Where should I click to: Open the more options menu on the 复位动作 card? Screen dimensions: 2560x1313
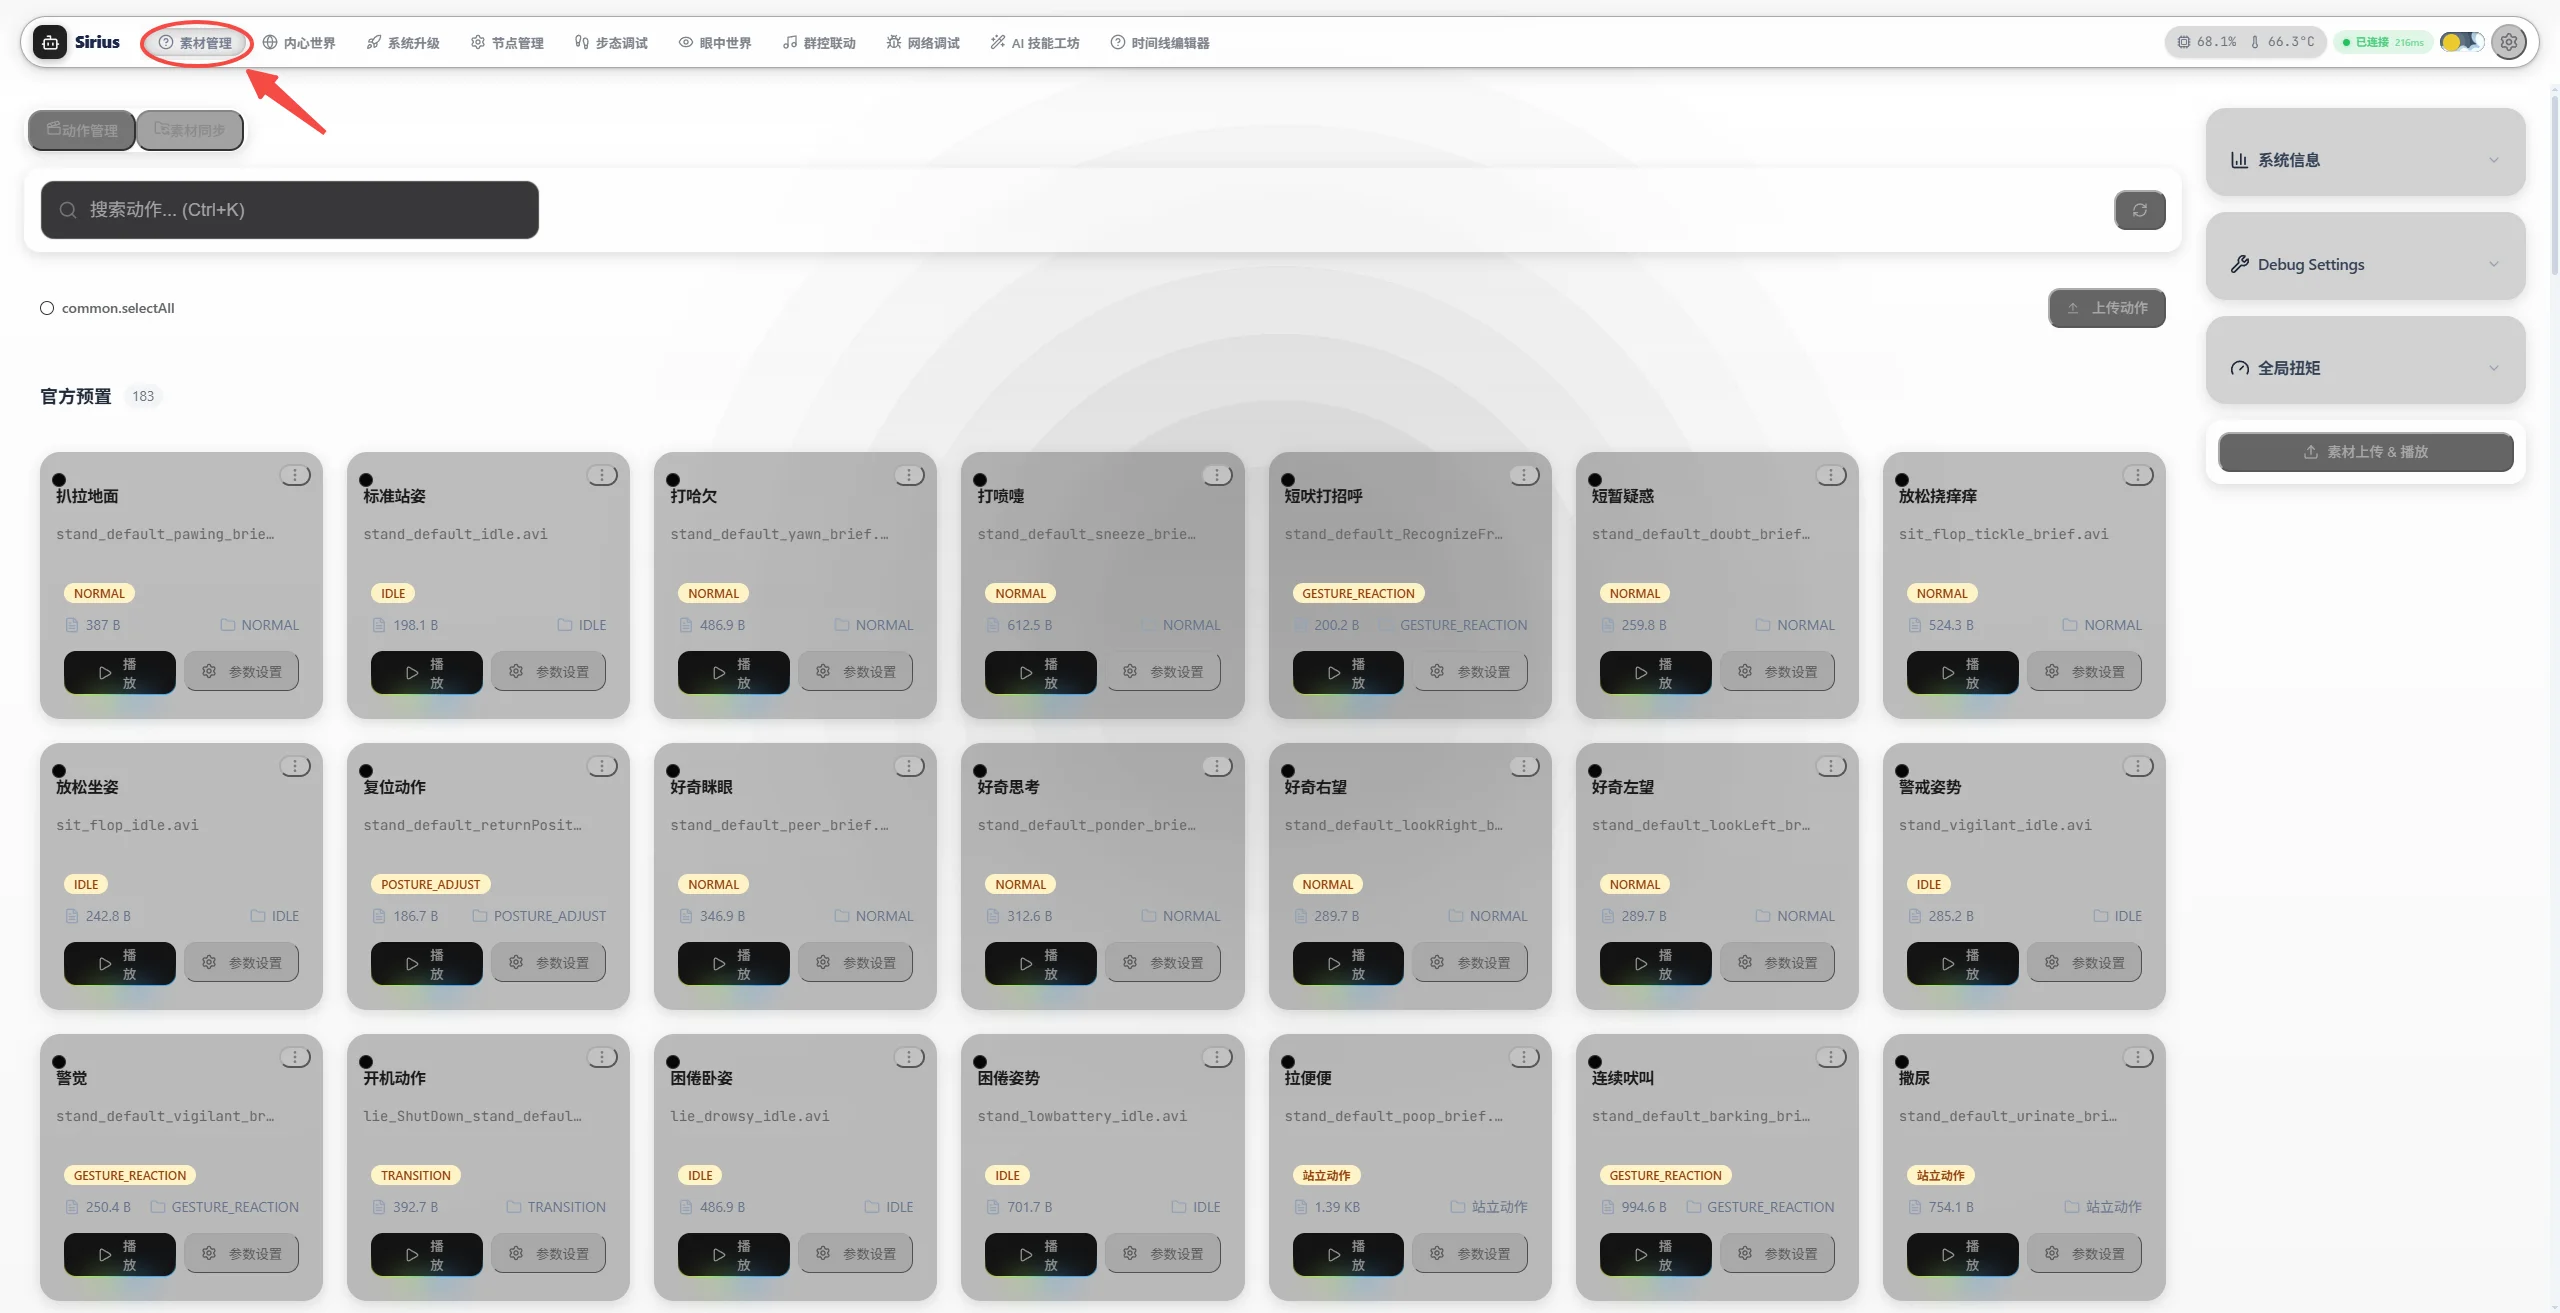point(602,766)
